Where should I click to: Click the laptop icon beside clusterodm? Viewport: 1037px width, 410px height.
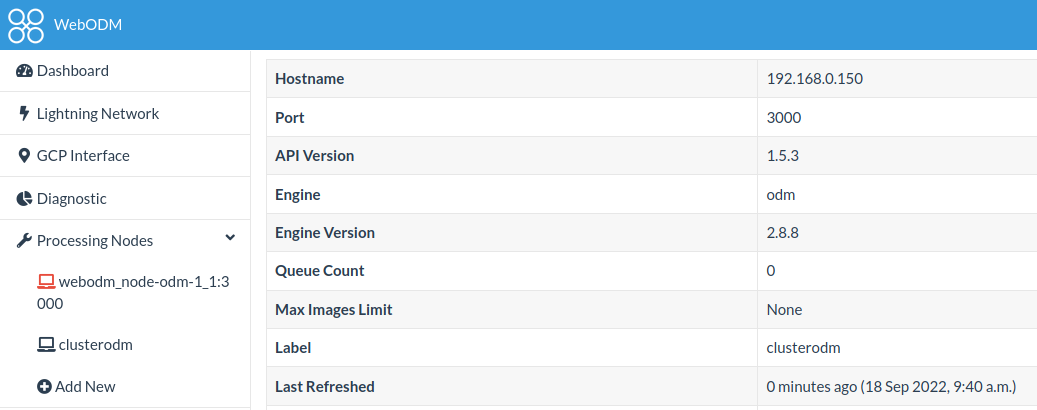coord(46,345)
